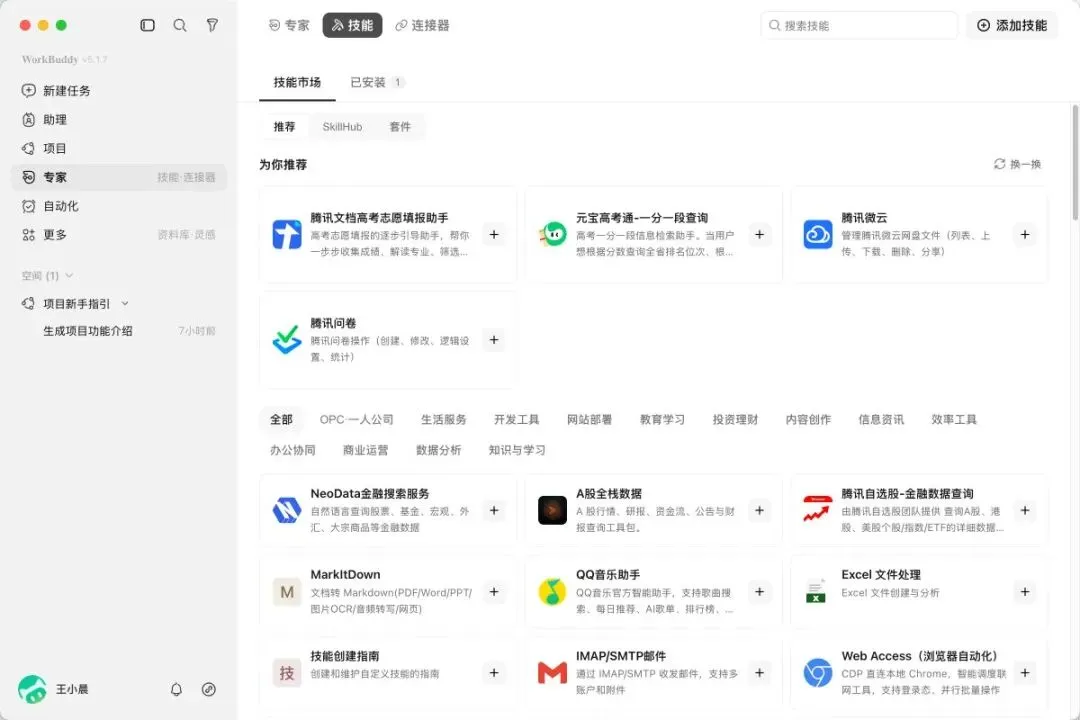Add the 元宝高考通 skill with plus button
This screenshot has height=720, width=1080.
(759, 235)
